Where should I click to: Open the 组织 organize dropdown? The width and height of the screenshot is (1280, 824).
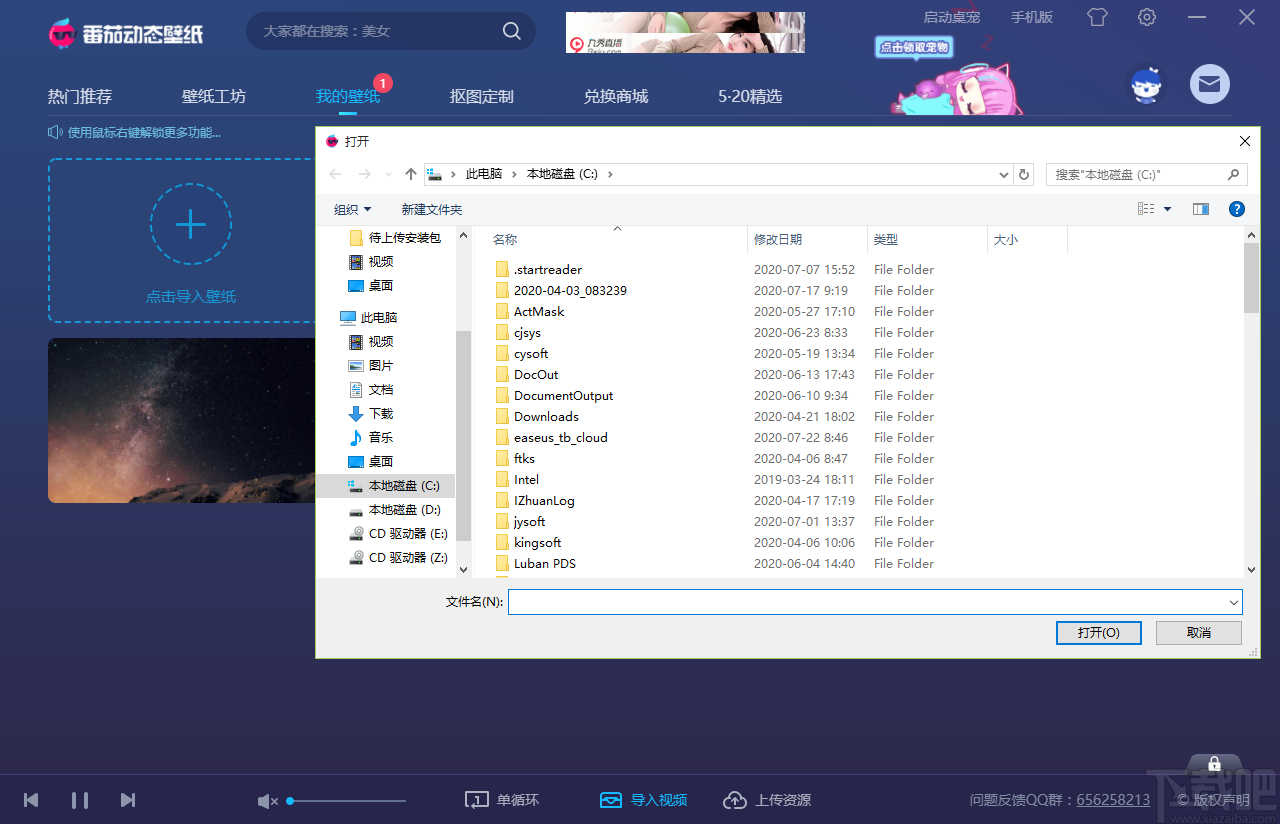click(x=352, y=209)
